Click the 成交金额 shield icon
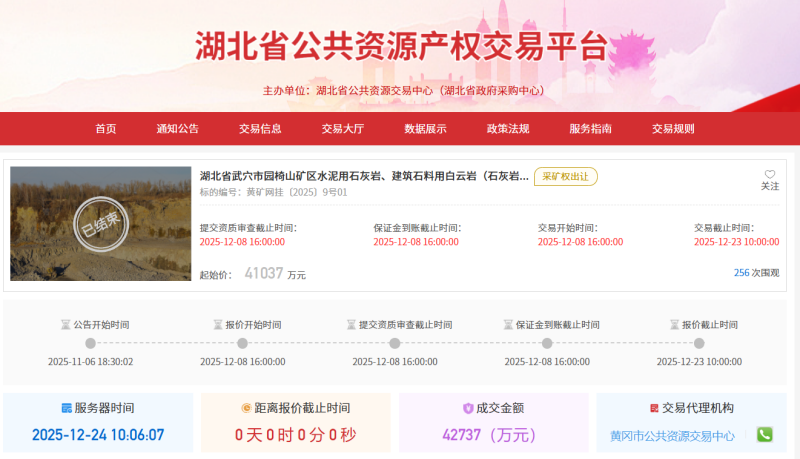 (467, 408)
